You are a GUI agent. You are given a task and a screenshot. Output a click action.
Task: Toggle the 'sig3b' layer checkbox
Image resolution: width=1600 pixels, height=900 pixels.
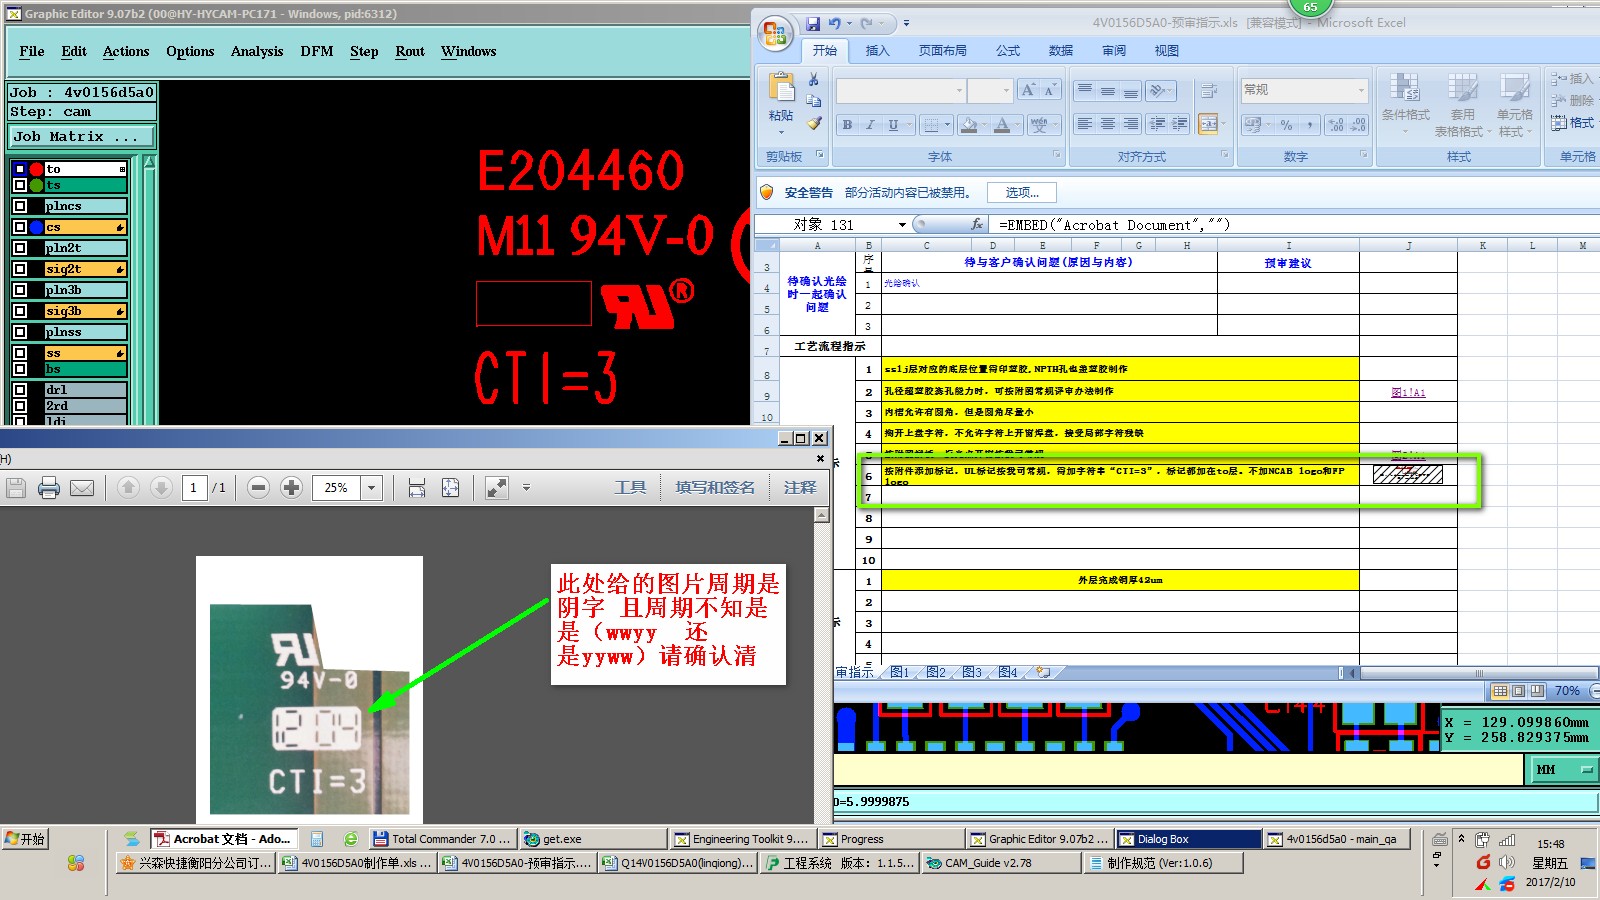pyautogui.click(x=20, y=311)
